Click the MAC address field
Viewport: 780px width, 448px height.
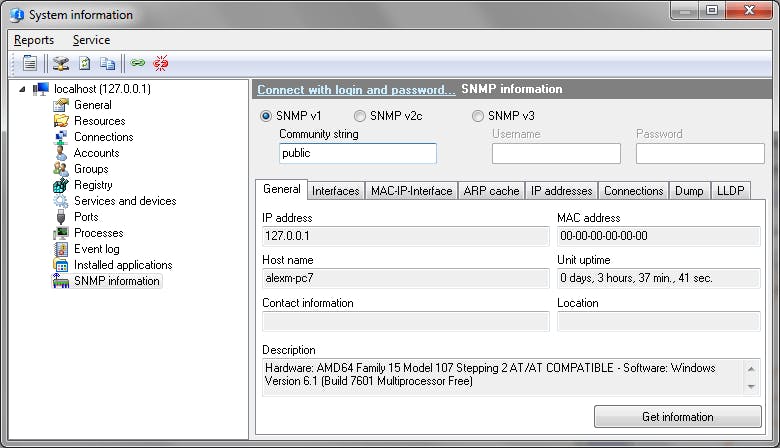click(x=659, y=236)
